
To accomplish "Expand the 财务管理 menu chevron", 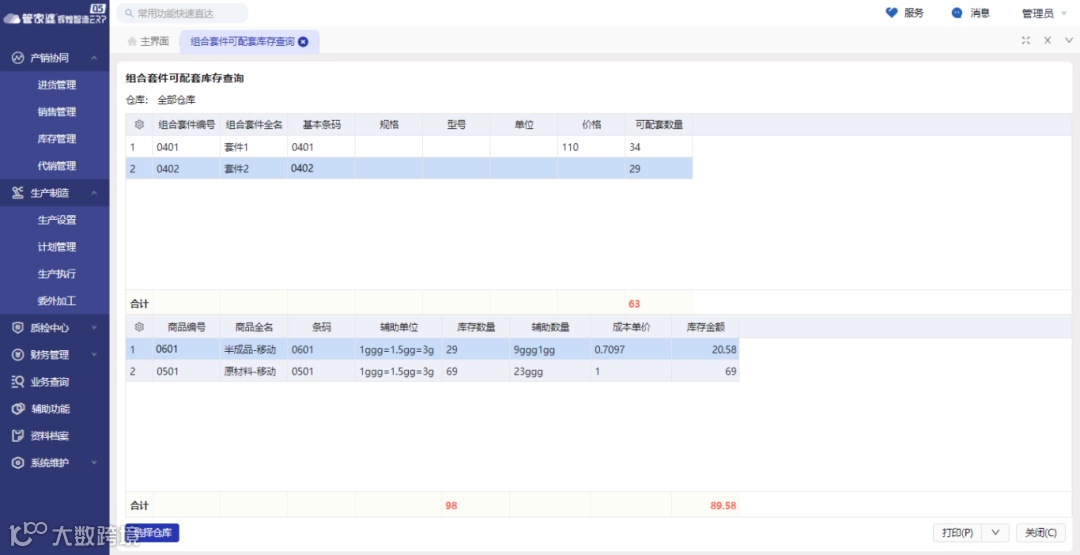I will [94, 355].
